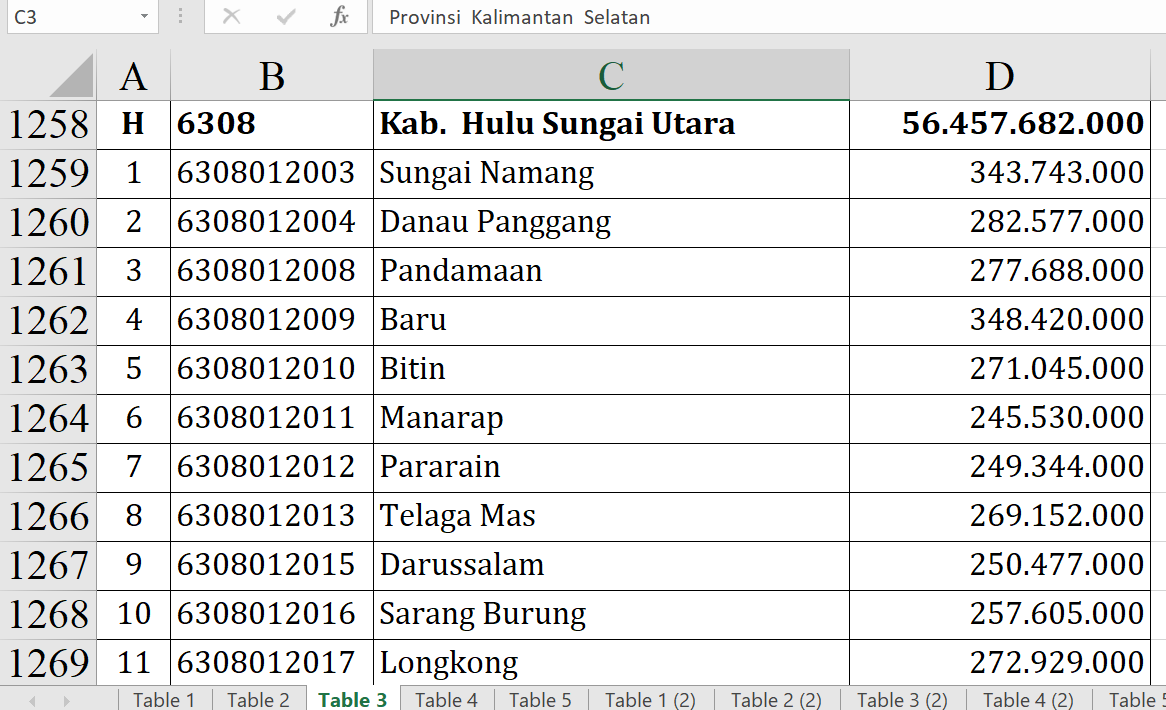Click the Select All corner triangle
1166x710 pixels.
tap(71, 77)
